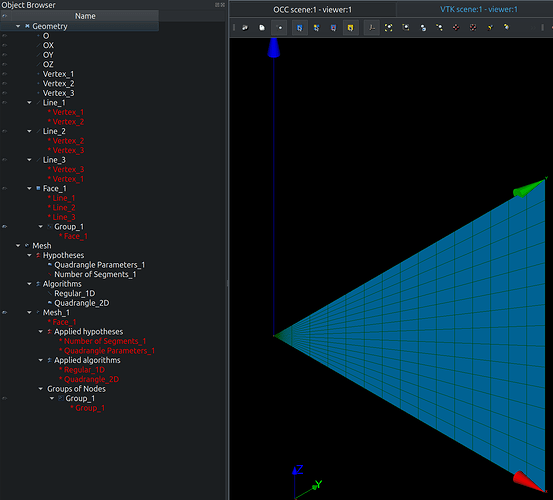Click the Dump view camera icon
Image resolution: width=553 pixels, height=500 pixels.
pos(245,28)
